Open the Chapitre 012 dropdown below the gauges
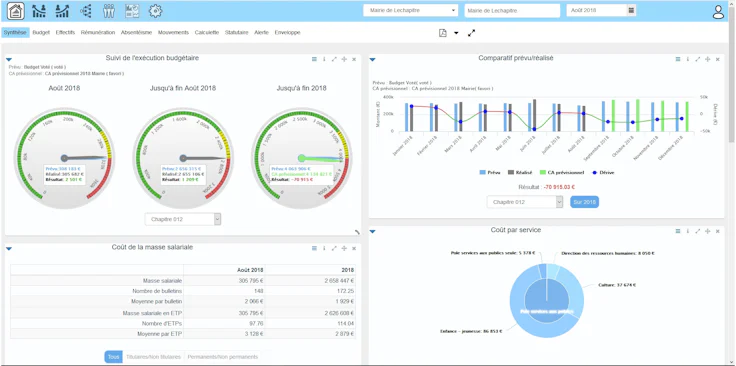This screenshot has height=366, width=736. tap(183, 219)
